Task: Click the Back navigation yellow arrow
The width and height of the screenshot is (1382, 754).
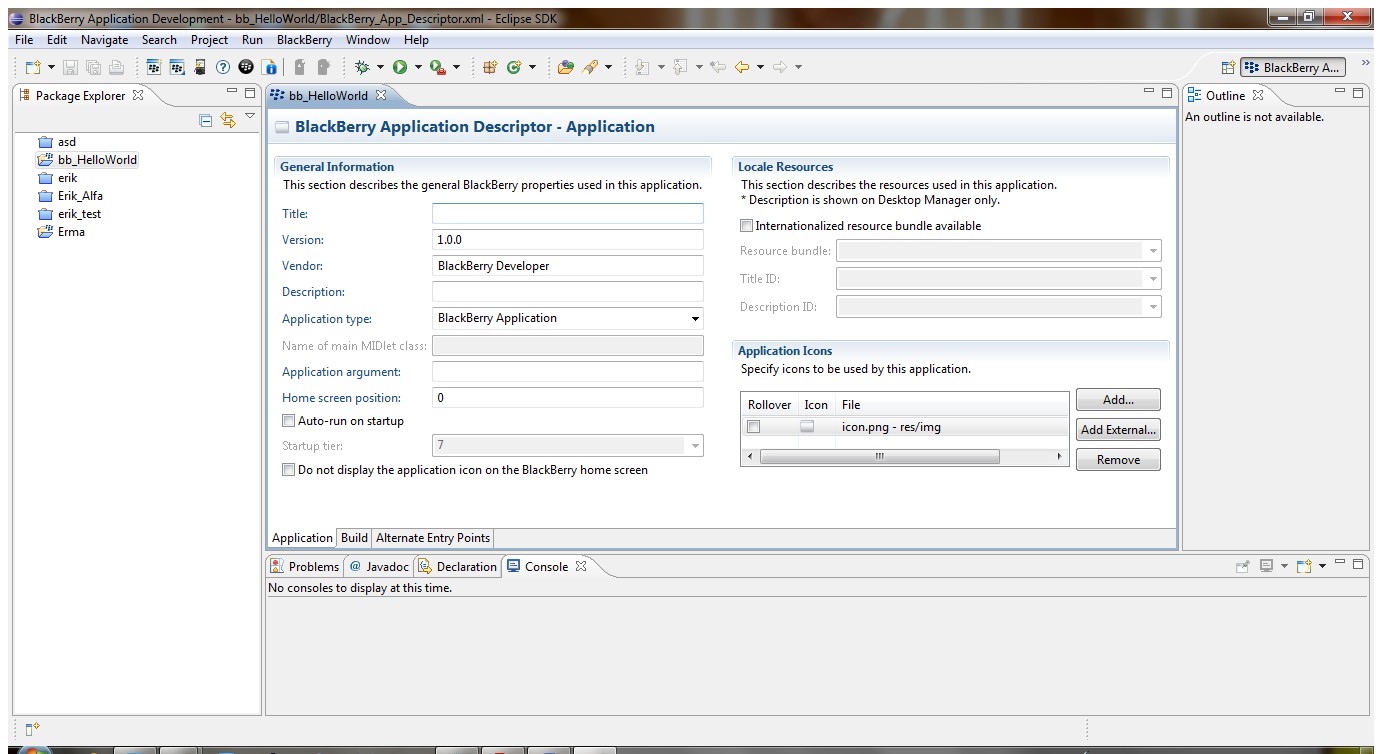Action: point(741,67)
